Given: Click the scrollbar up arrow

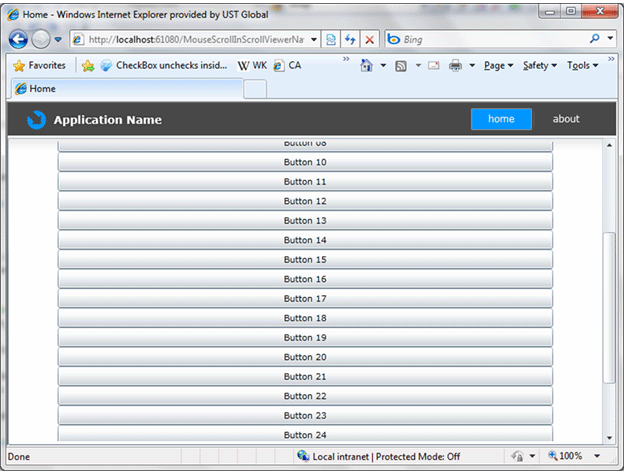Looking at the screenshot, I should coord(609,145).
